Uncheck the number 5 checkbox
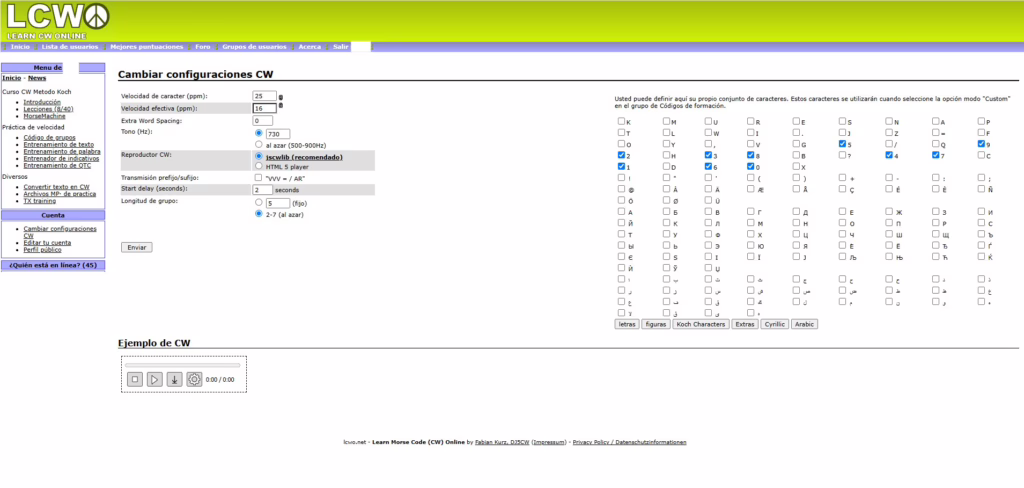The width and height of the screenshot is (1024, 488). coord(843,143)
